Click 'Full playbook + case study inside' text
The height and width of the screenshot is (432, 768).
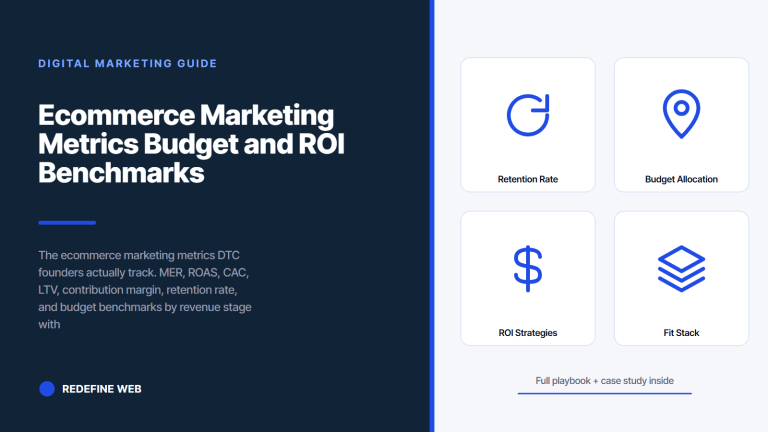[604, 381]
